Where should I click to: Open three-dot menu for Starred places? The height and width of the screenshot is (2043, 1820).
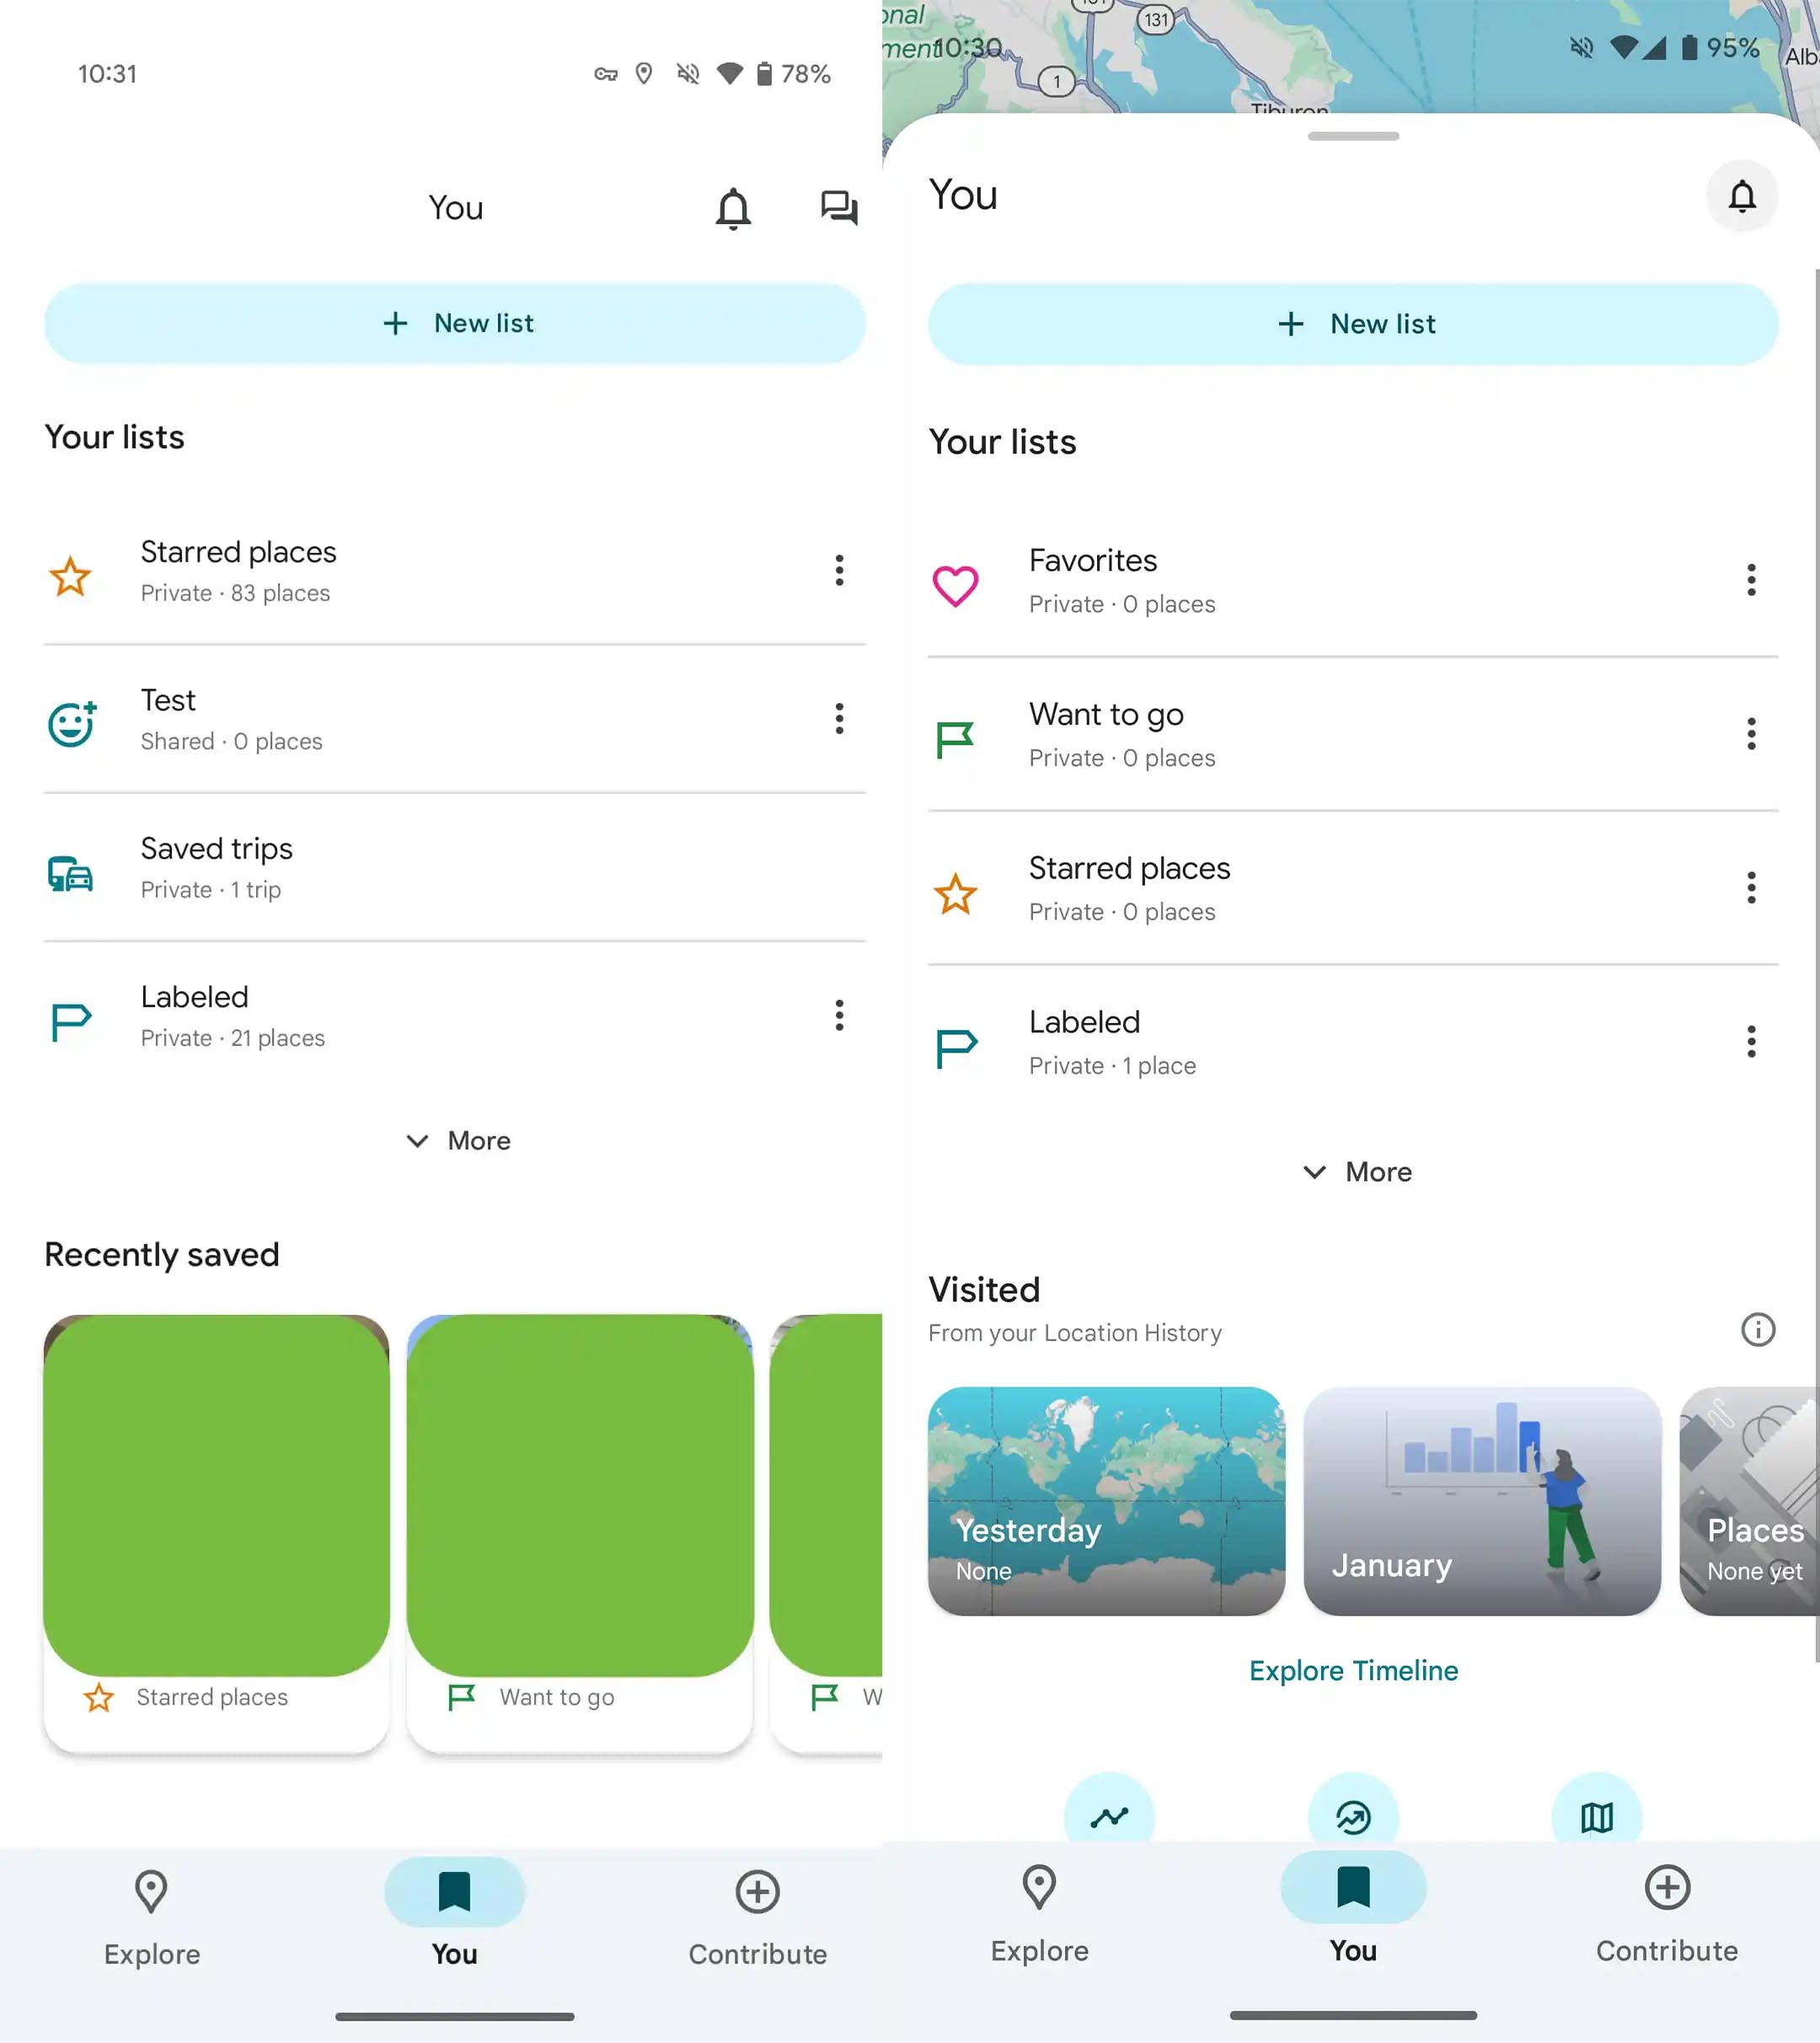pos(838,569)
